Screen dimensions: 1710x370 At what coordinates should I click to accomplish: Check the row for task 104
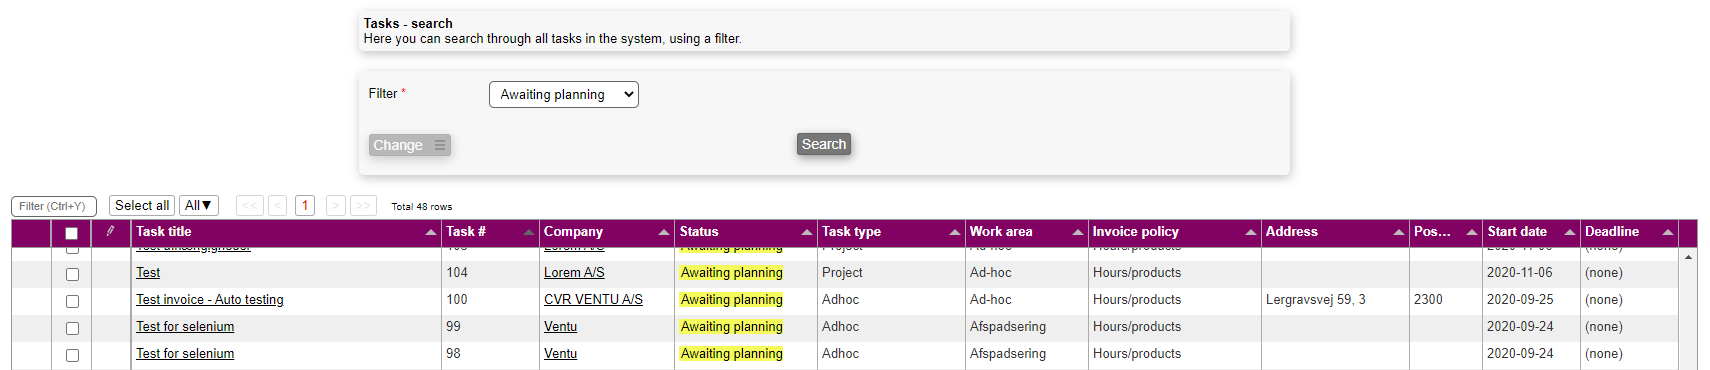point(72,274)
